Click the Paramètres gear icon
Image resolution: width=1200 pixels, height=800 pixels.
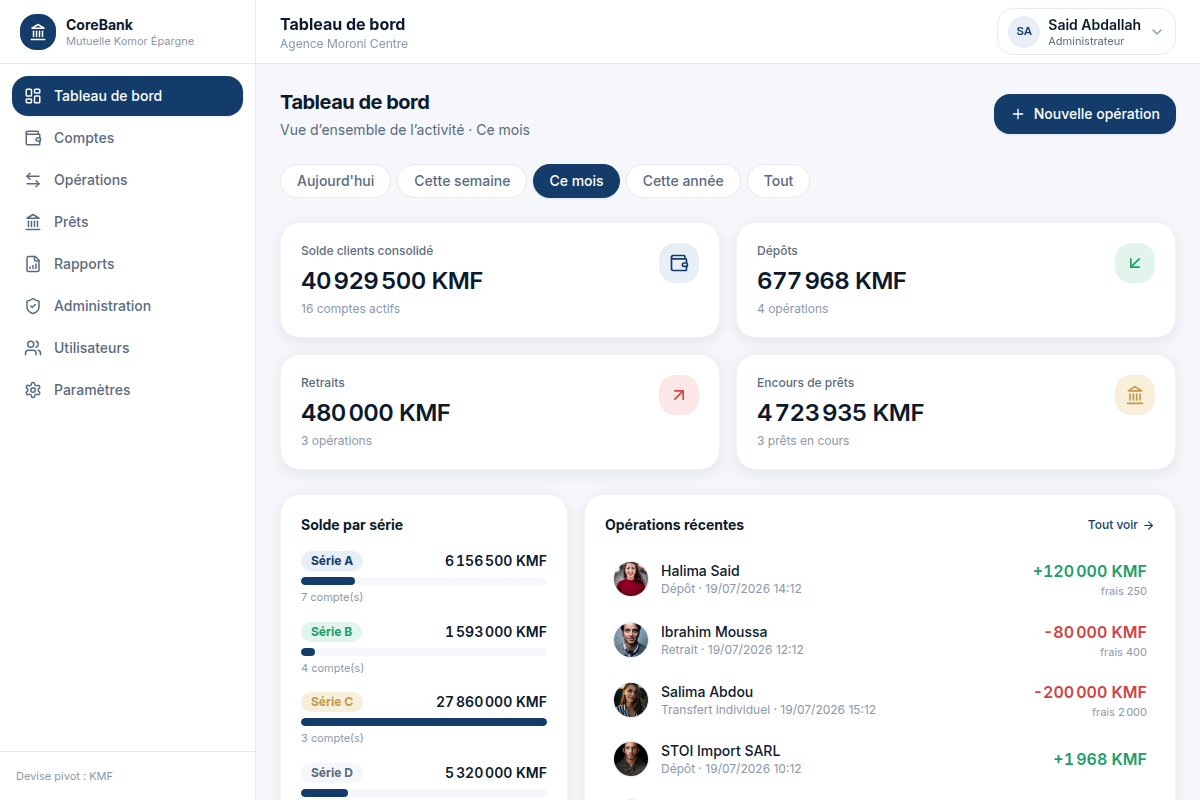pyautogui.click(x=33, y=390)
